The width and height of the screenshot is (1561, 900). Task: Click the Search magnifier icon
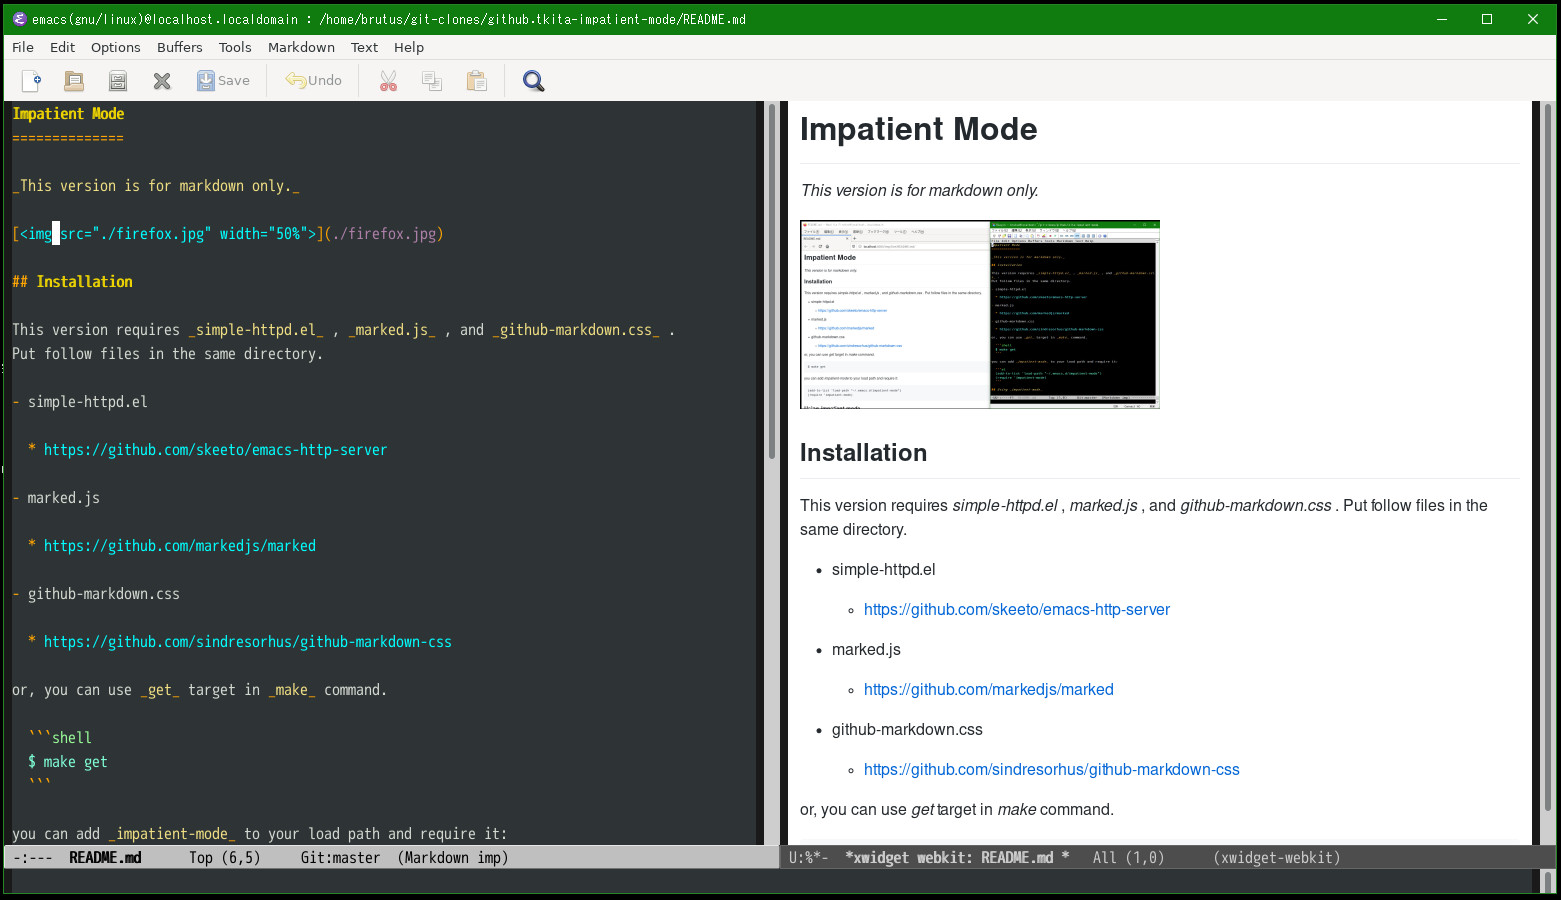(x=534, y=81)
